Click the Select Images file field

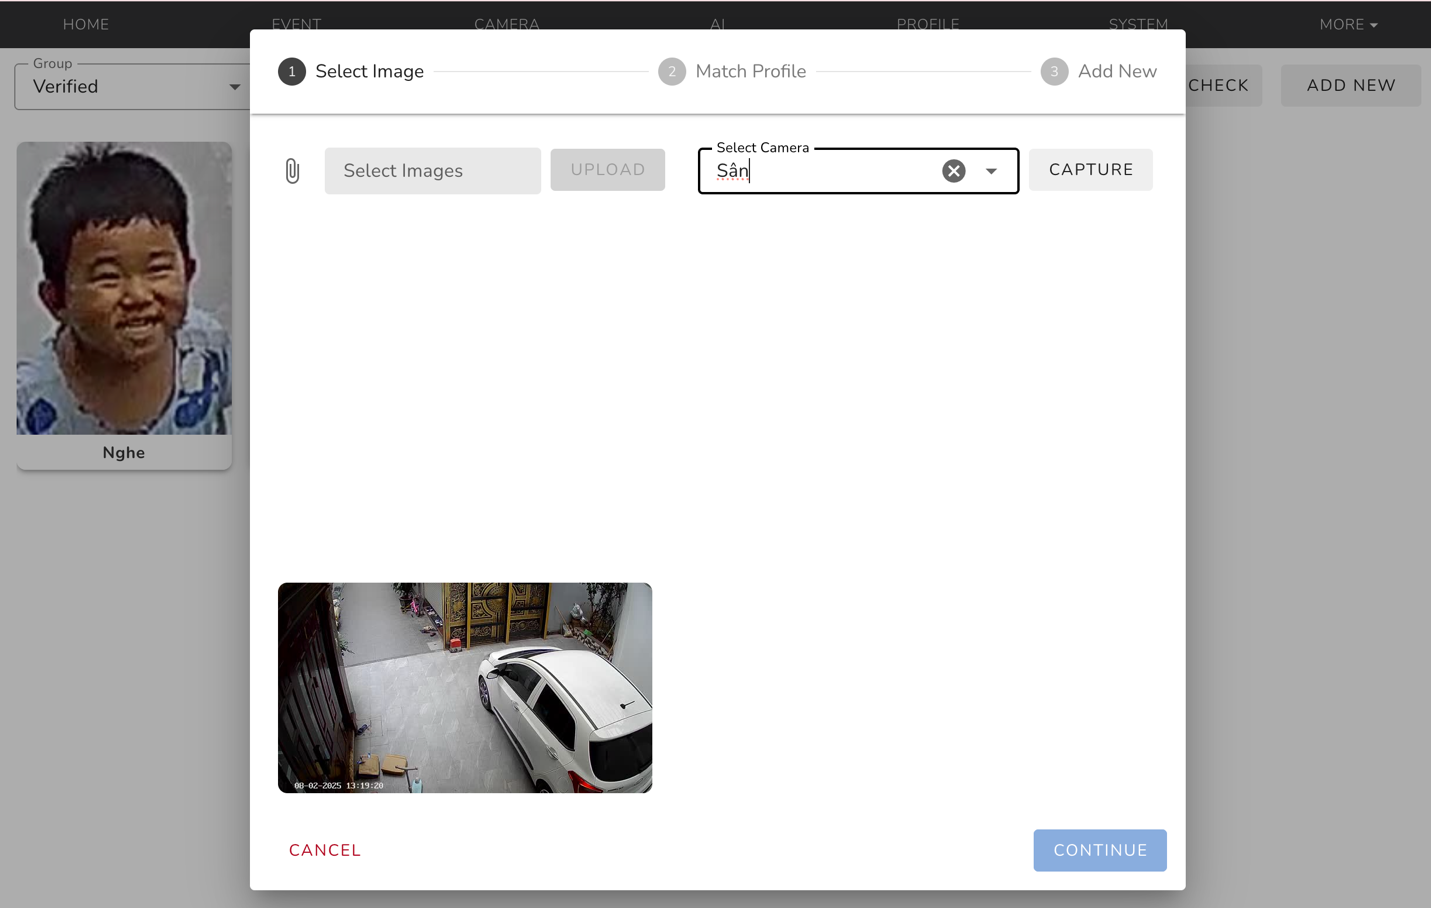click(432, 171)
